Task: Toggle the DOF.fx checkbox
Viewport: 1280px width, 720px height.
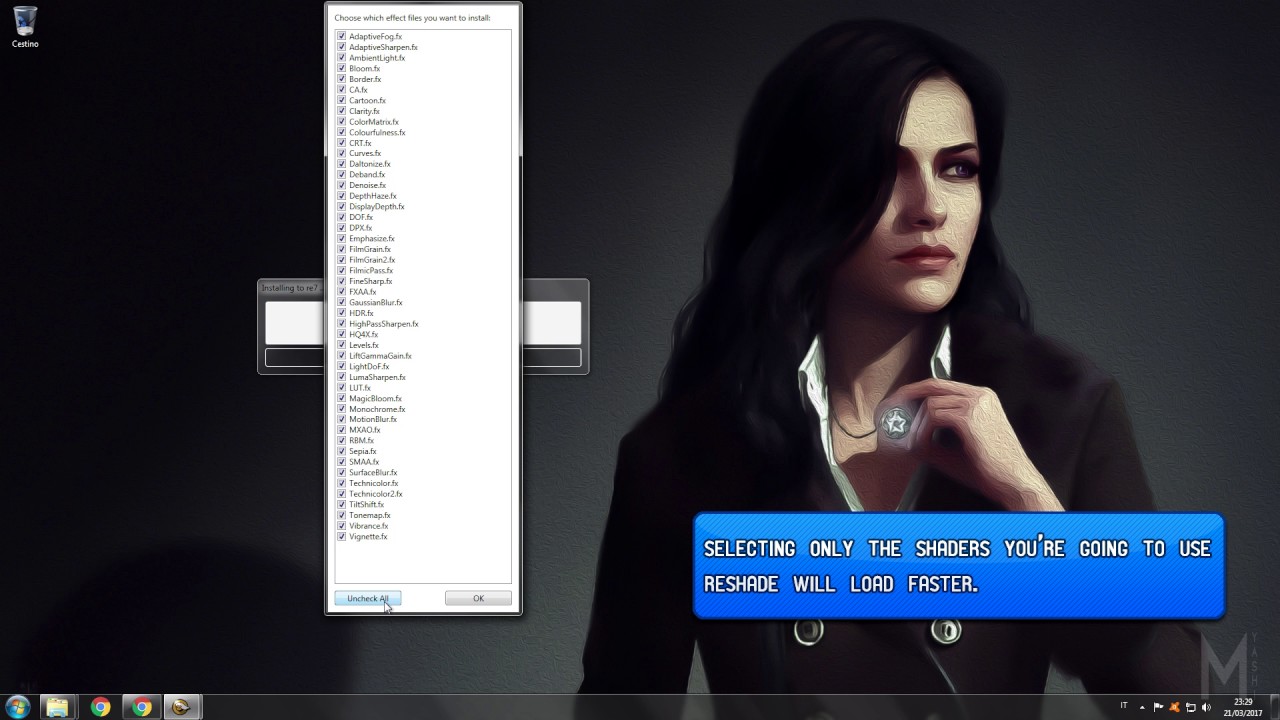Action: pyautogui.click(x=341, y=217)
